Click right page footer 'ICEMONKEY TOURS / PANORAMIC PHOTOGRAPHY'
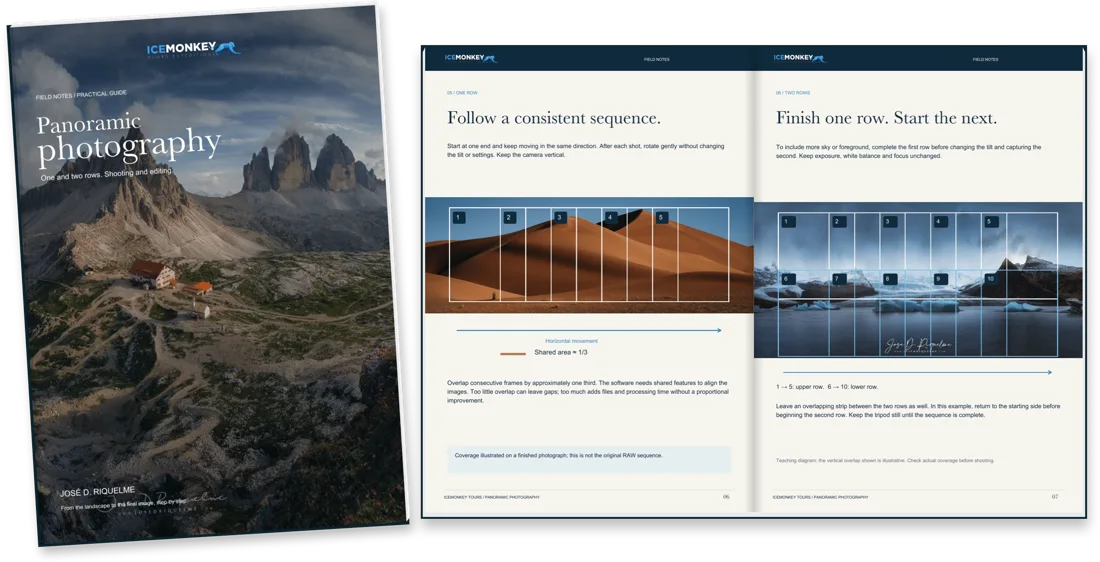1100x562 pixels. [x=820, y=497]
